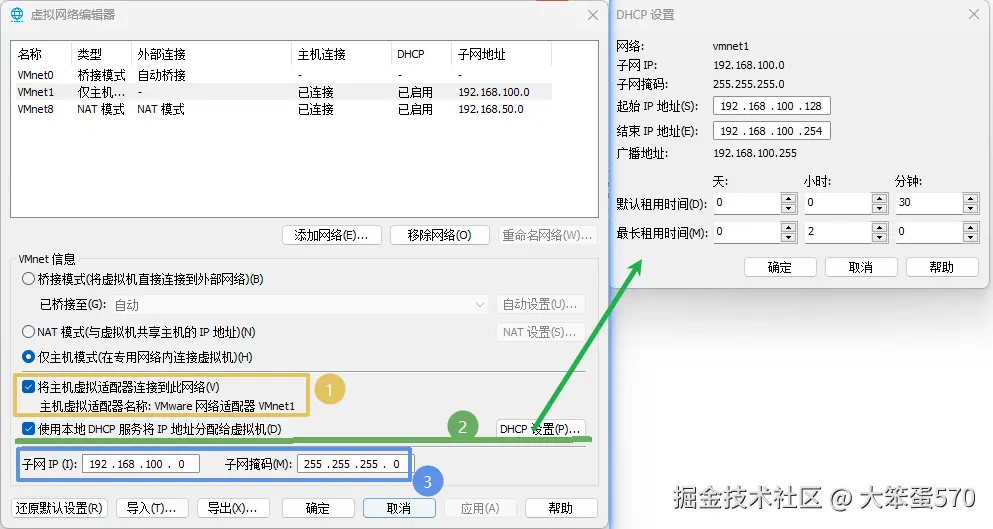Decrease maximum lease 分钟 with down arrow
993x529 pixels.
click(x=970, y=237)
